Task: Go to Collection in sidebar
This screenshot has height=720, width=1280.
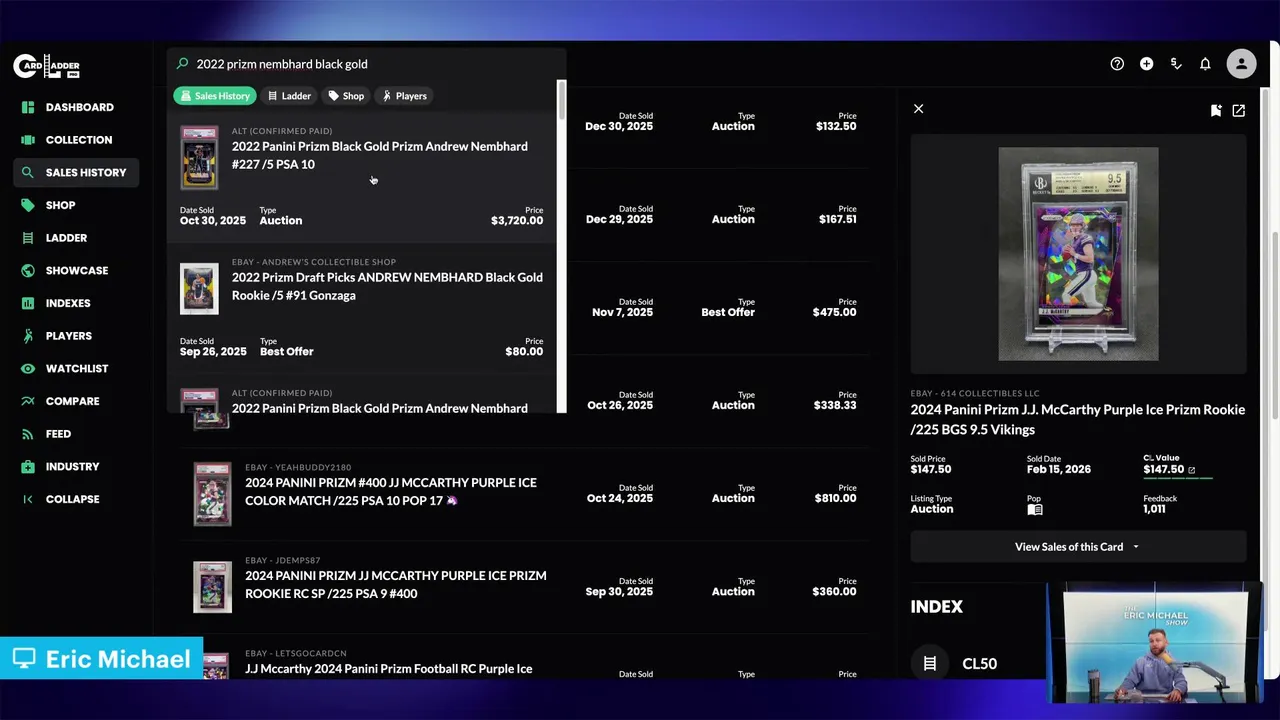Action: (x=76, y=140)
